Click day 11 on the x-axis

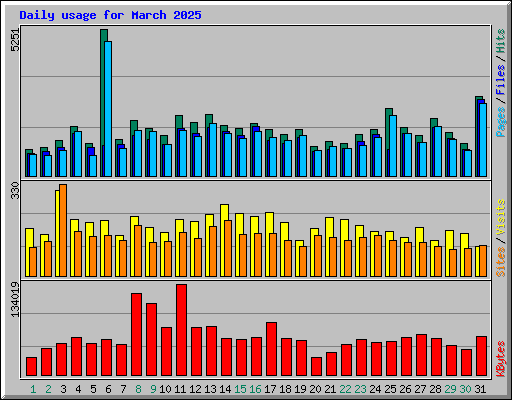click(180, 389)
